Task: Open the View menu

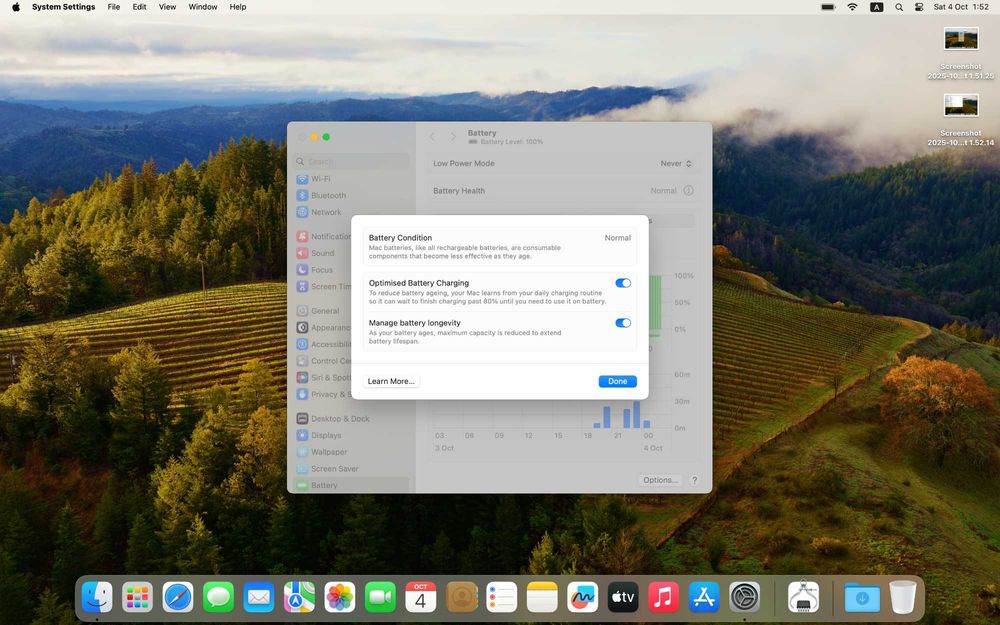Action: click(x=167, y=7)
